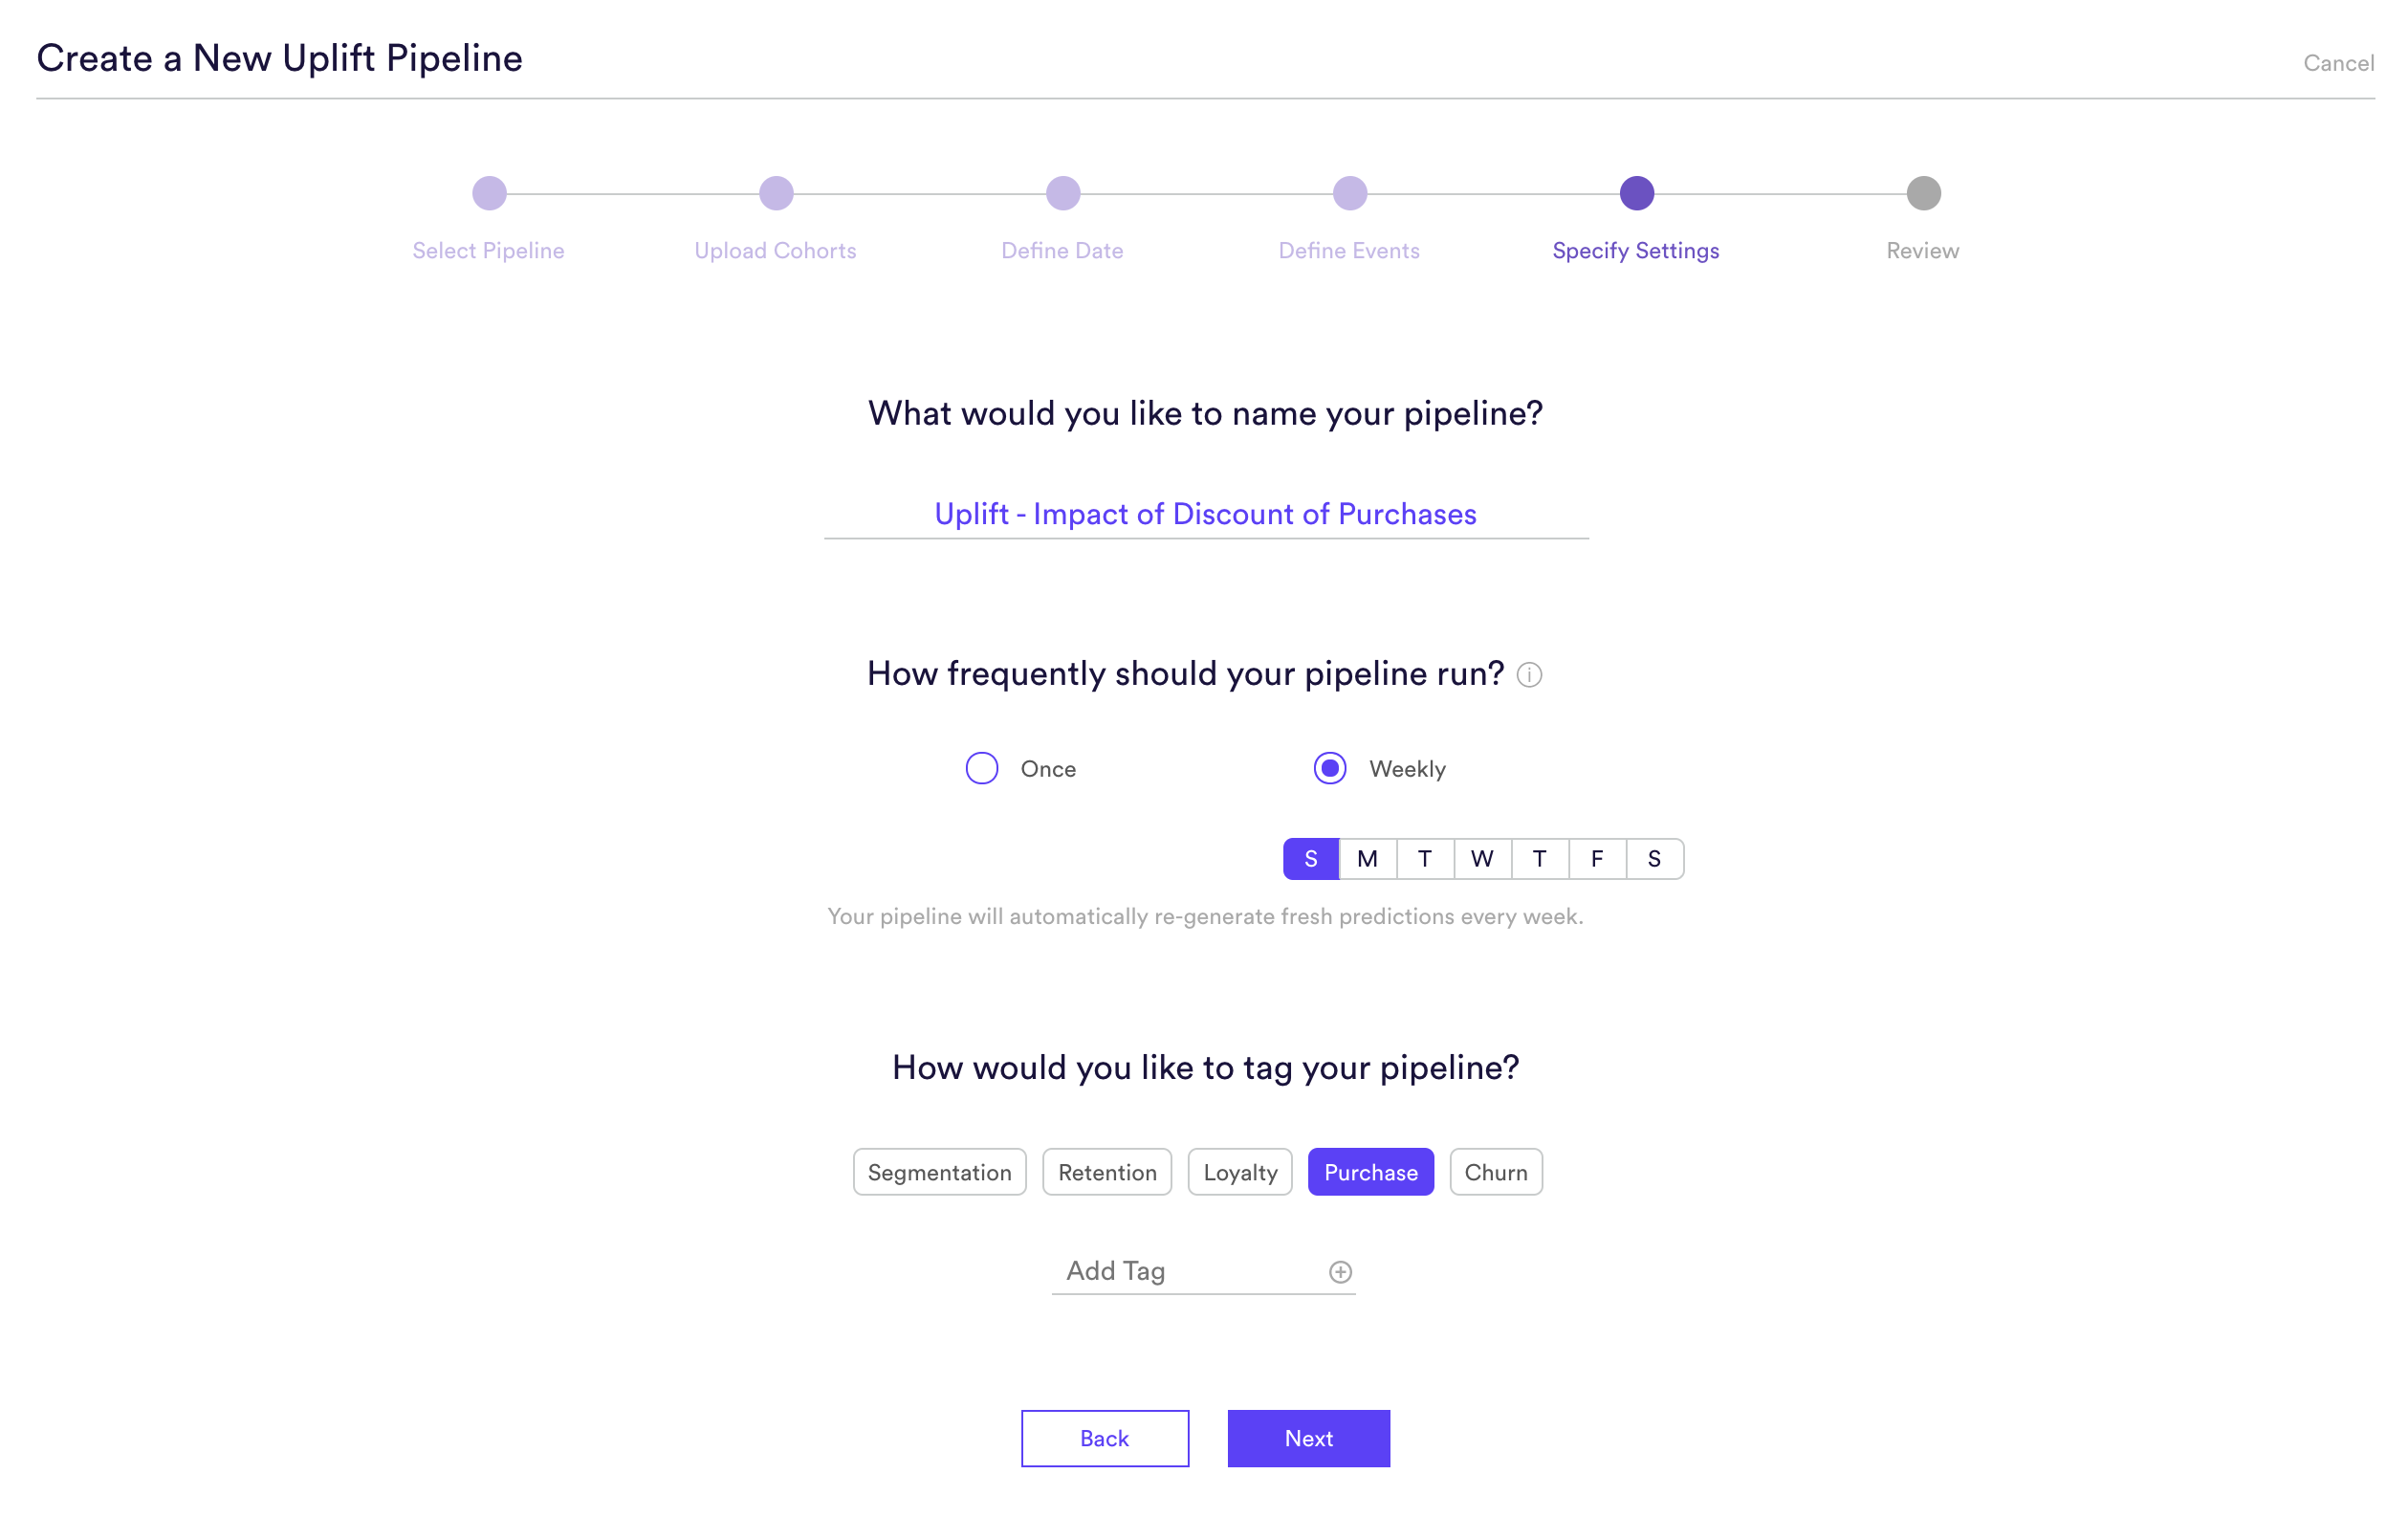
Task: Select the Churn tag
Action: [x=1495, y=1172]
